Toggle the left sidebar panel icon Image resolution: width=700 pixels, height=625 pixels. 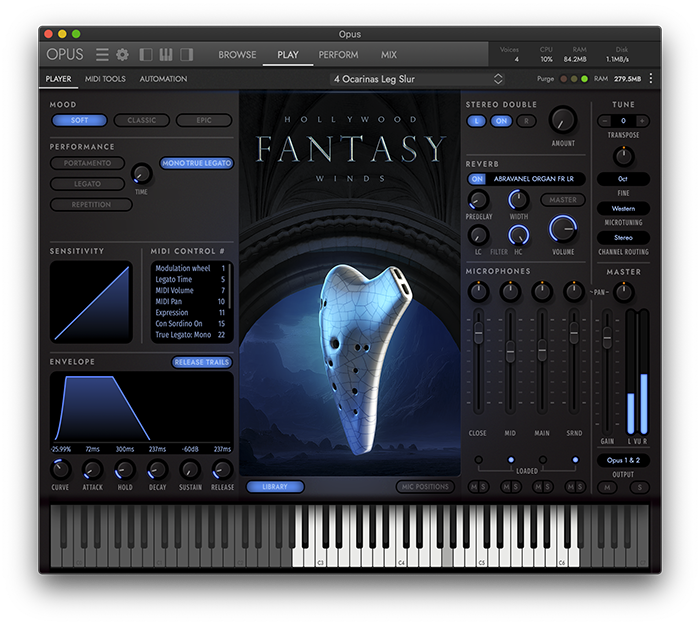(x=146, y=54)
